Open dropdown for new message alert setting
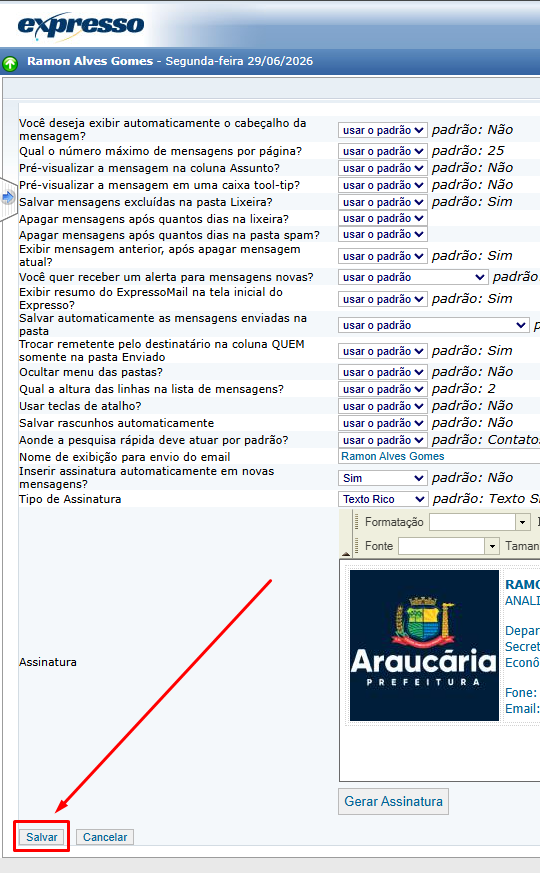 pos(413,277)
